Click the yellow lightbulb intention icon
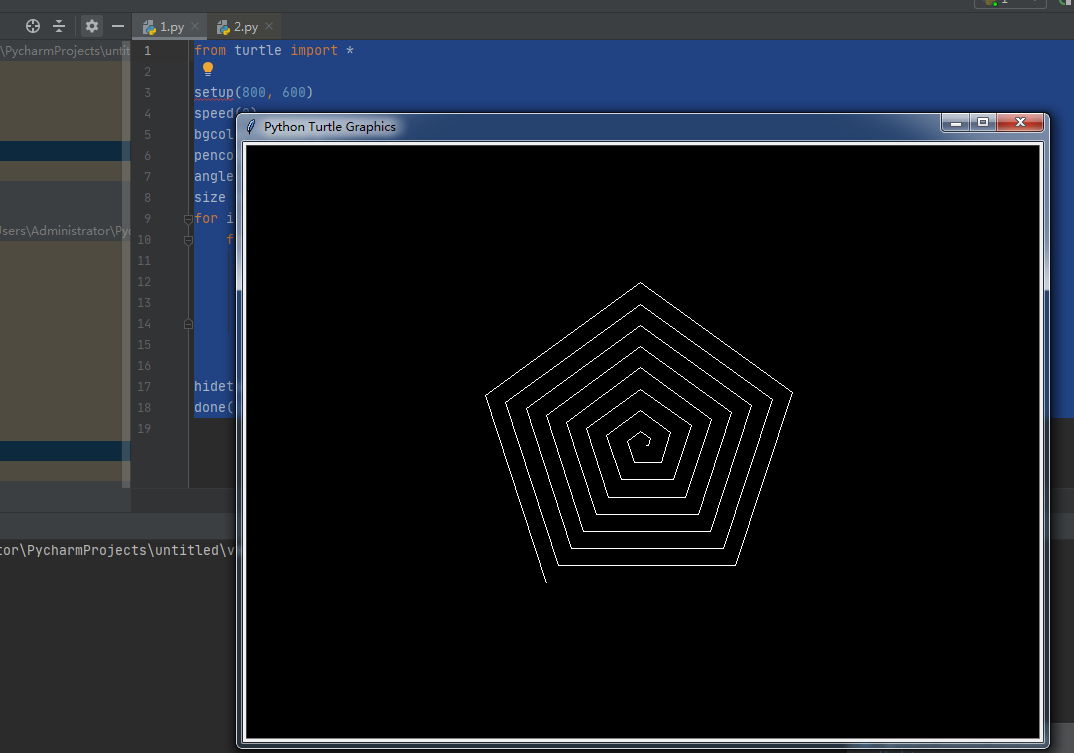 click(x=208, y=69)
